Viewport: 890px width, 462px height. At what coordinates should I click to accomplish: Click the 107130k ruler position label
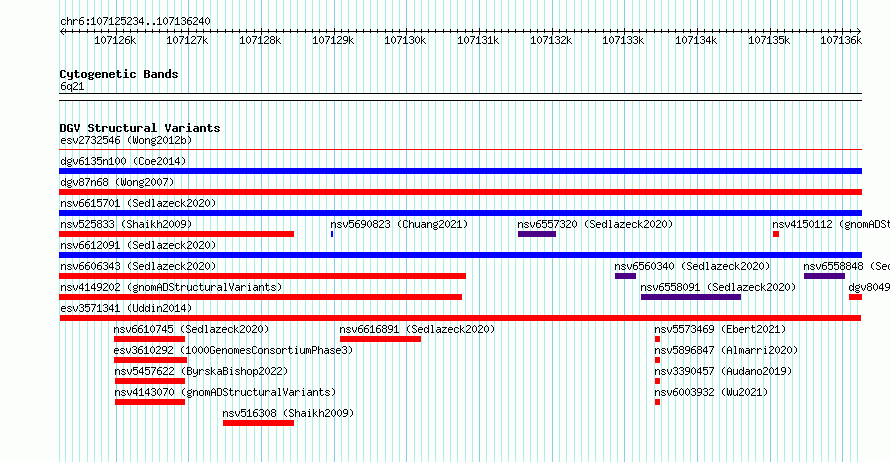pyautogui.click(x=405, y=40)
